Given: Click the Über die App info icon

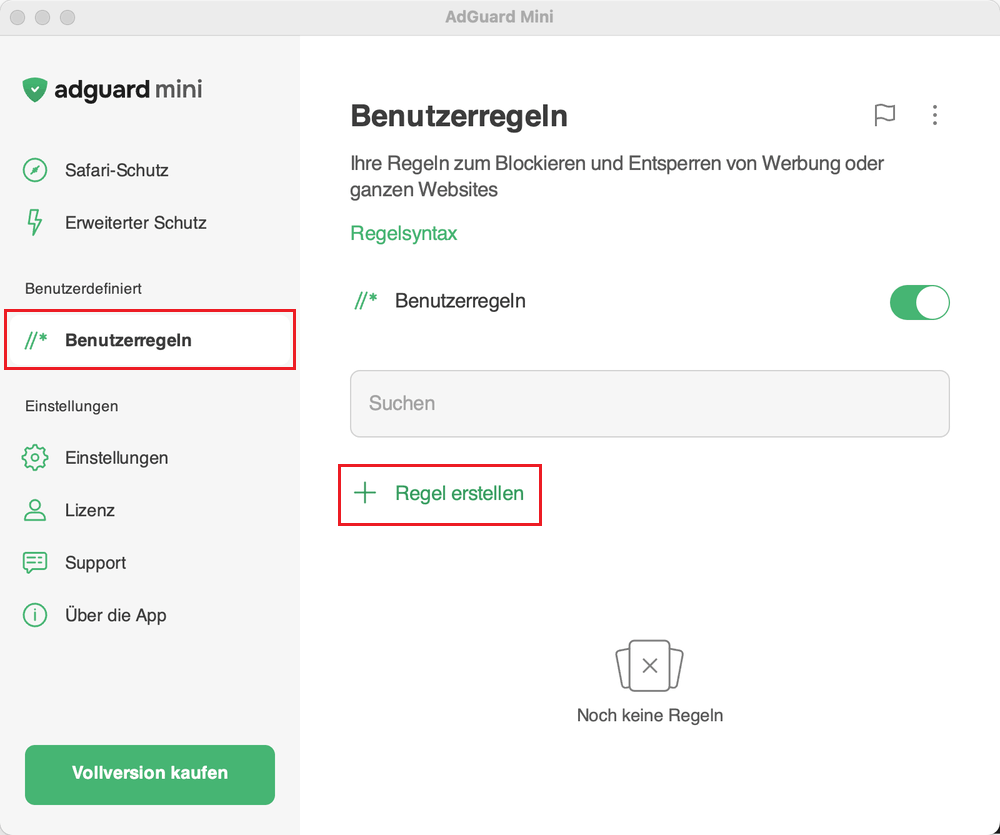Looking at the screenshot, I should coord(35,615).
